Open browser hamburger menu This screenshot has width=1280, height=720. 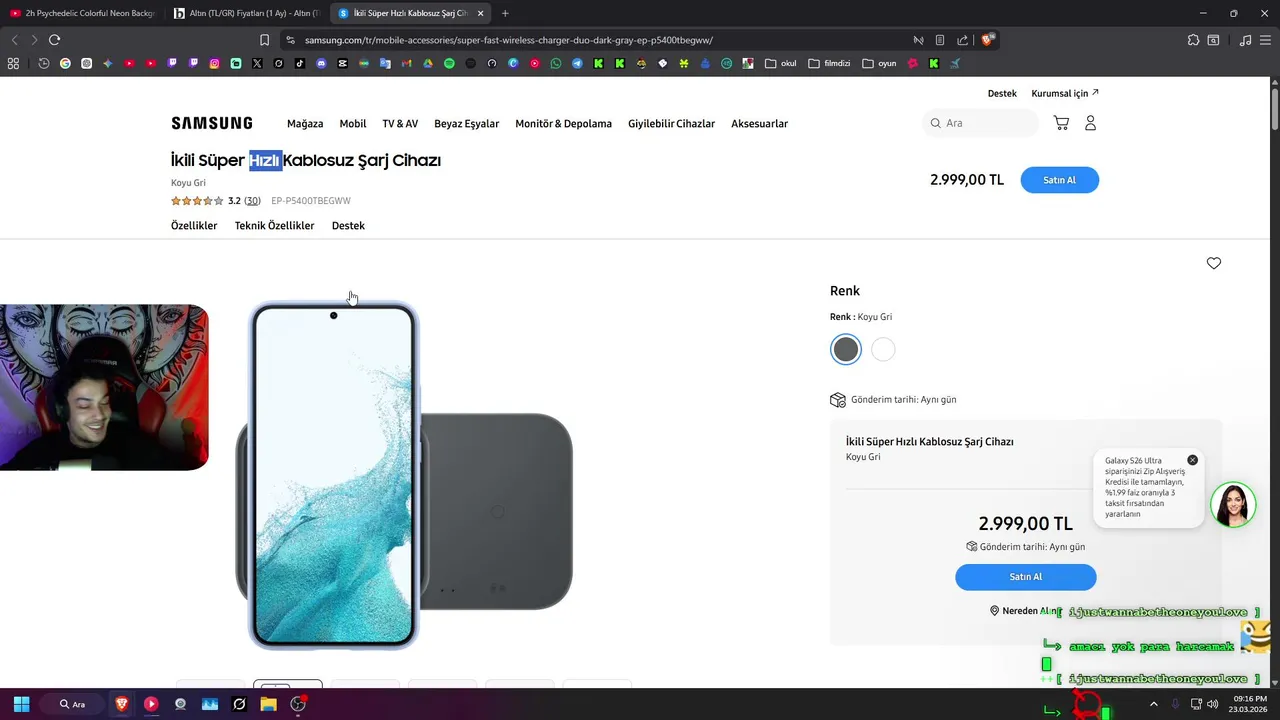pos(1265,40)
